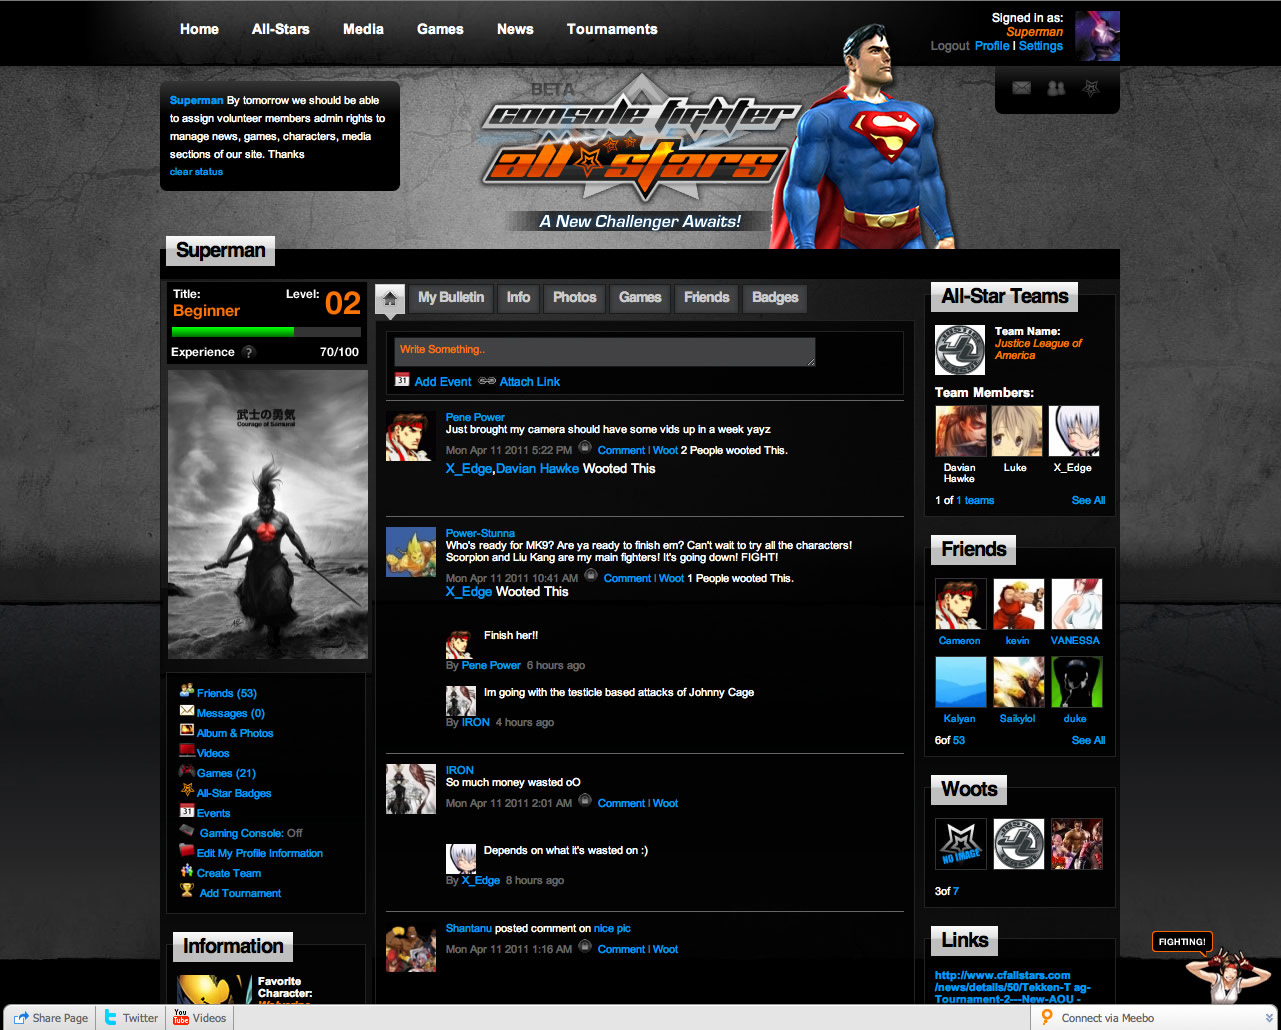Go to the profile home tab icon
The image size is (1281, 1030).
390,297
